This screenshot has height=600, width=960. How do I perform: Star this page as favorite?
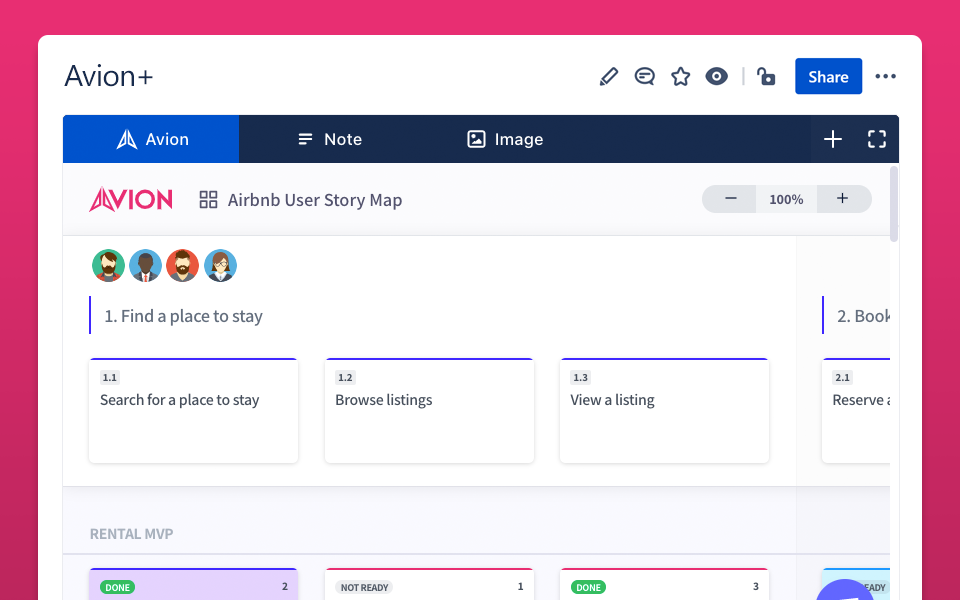coord(681,77)
